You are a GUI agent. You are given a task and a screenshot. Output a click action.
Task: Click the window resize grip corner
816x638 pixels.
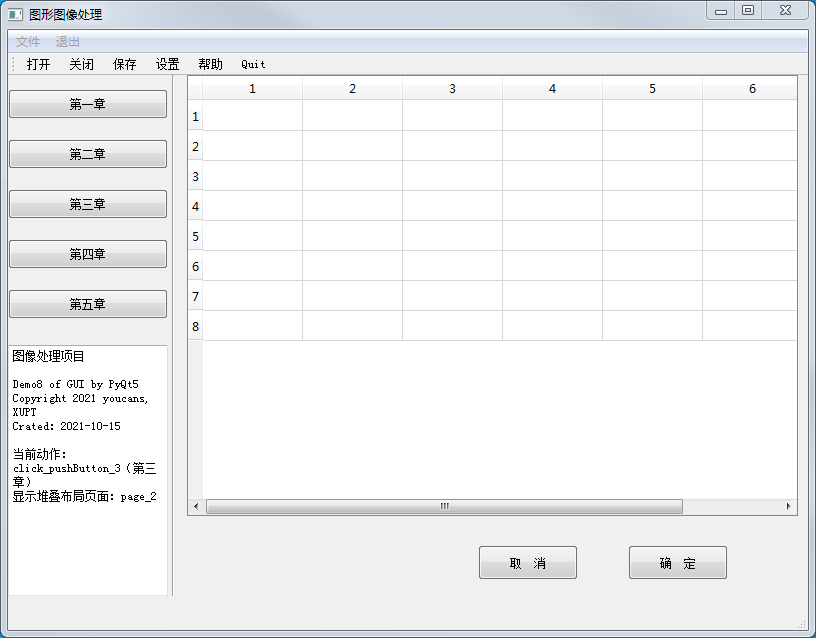click(x=802, y=624)
